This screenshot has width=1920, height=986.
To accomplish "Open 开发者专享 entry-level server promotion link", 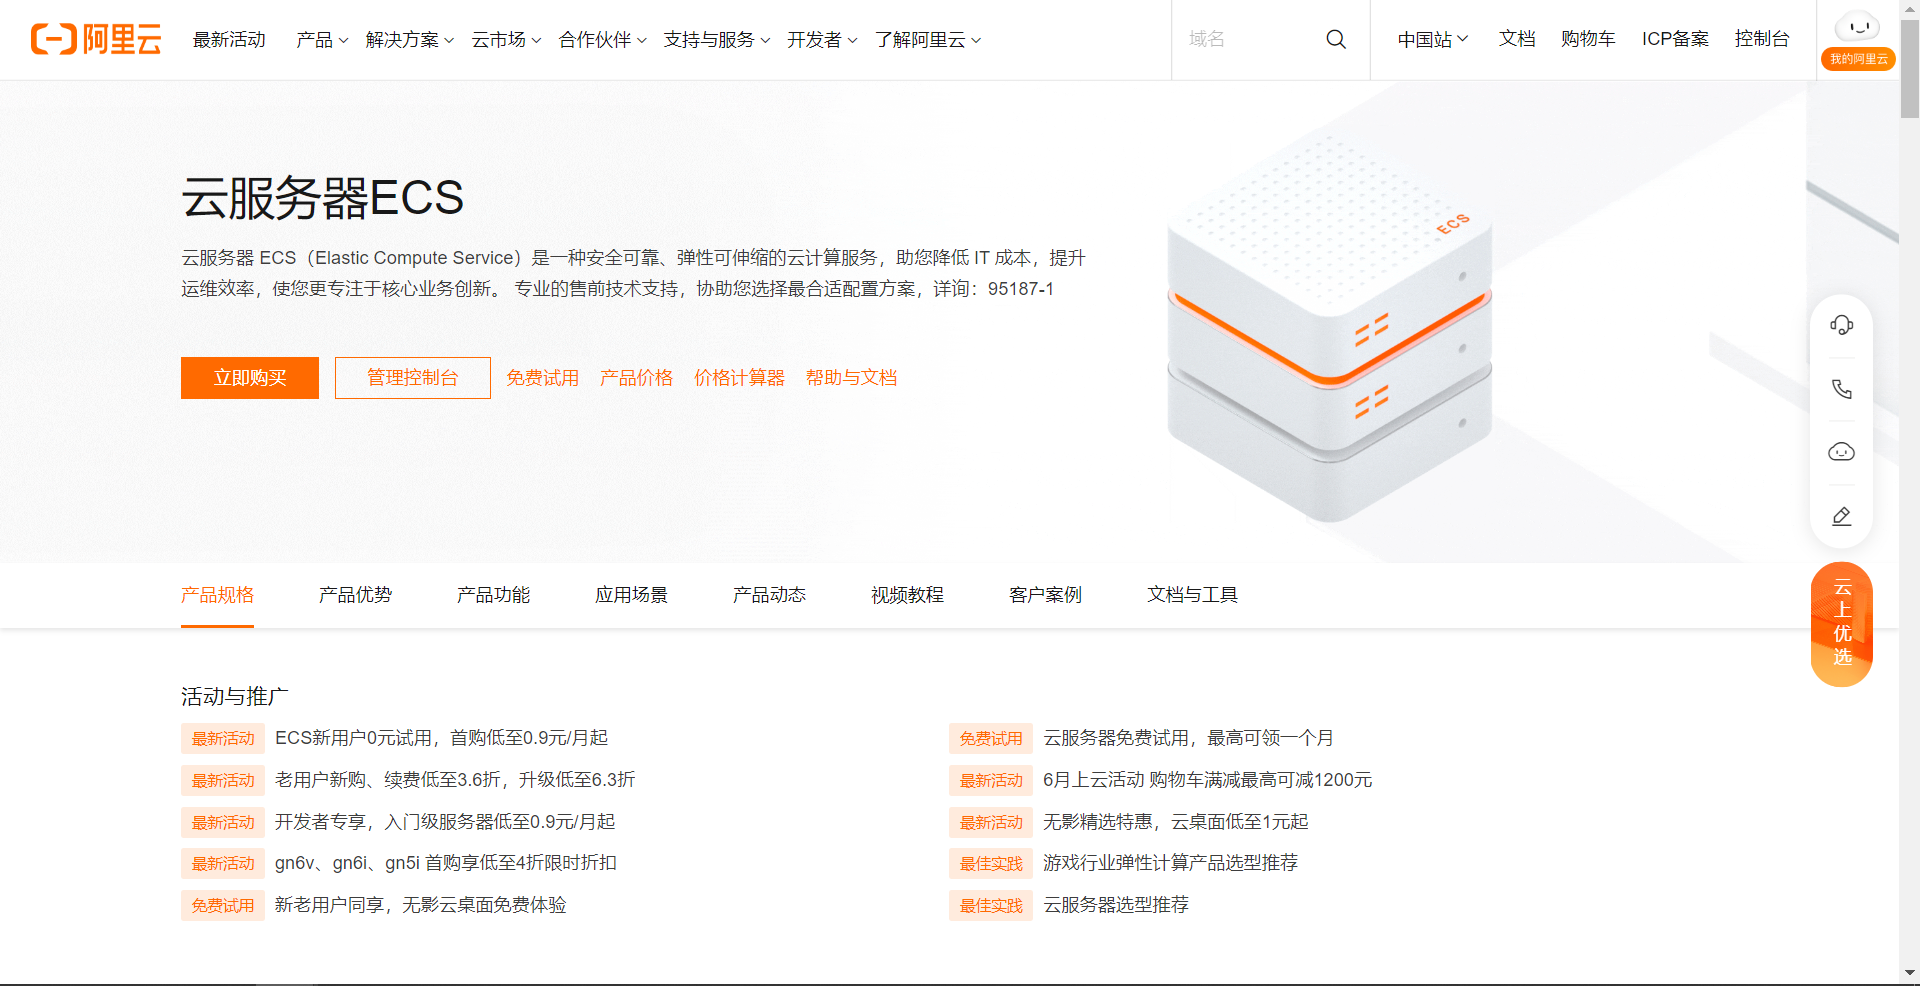I will pos(445,822).
